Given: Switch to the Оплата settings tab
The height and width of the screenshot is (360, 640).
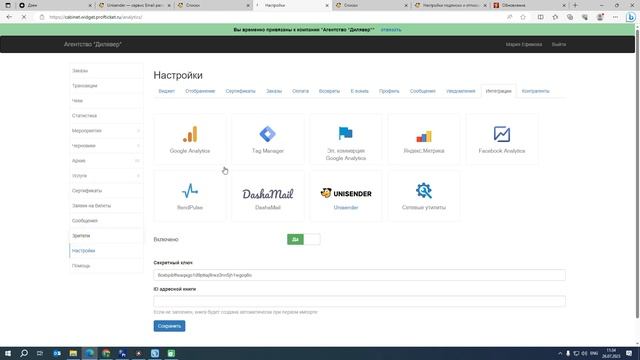Looking at the screenshot, I should pos(300,91).
